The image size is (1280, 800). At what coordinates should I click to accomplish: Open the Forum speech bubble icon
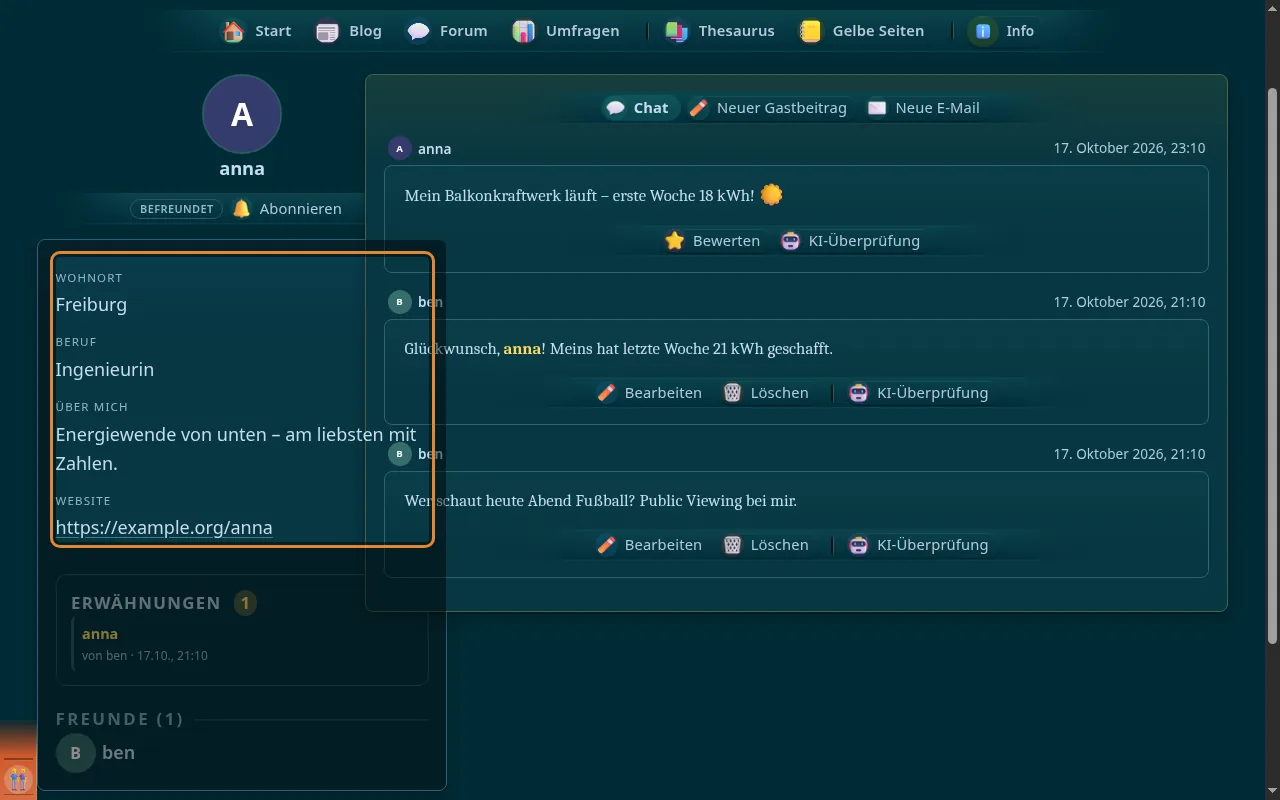[419, 31]
